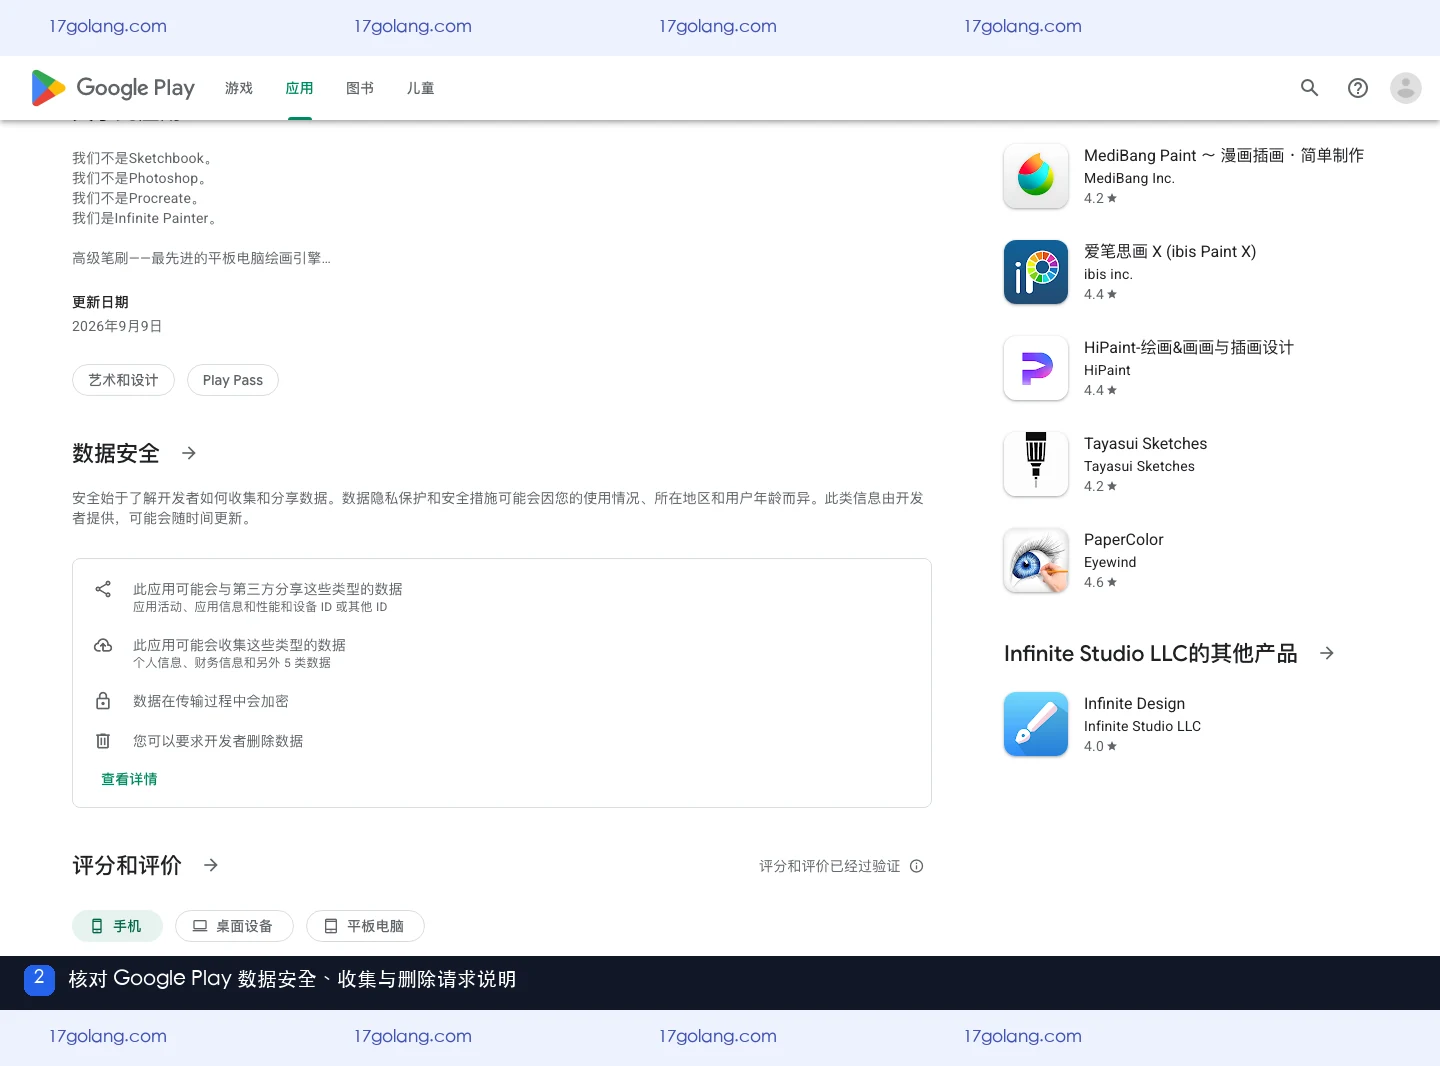
Task: Open HiPaint-绘画&画画与插画设计 title
Action: click(x=1189, y=347)
